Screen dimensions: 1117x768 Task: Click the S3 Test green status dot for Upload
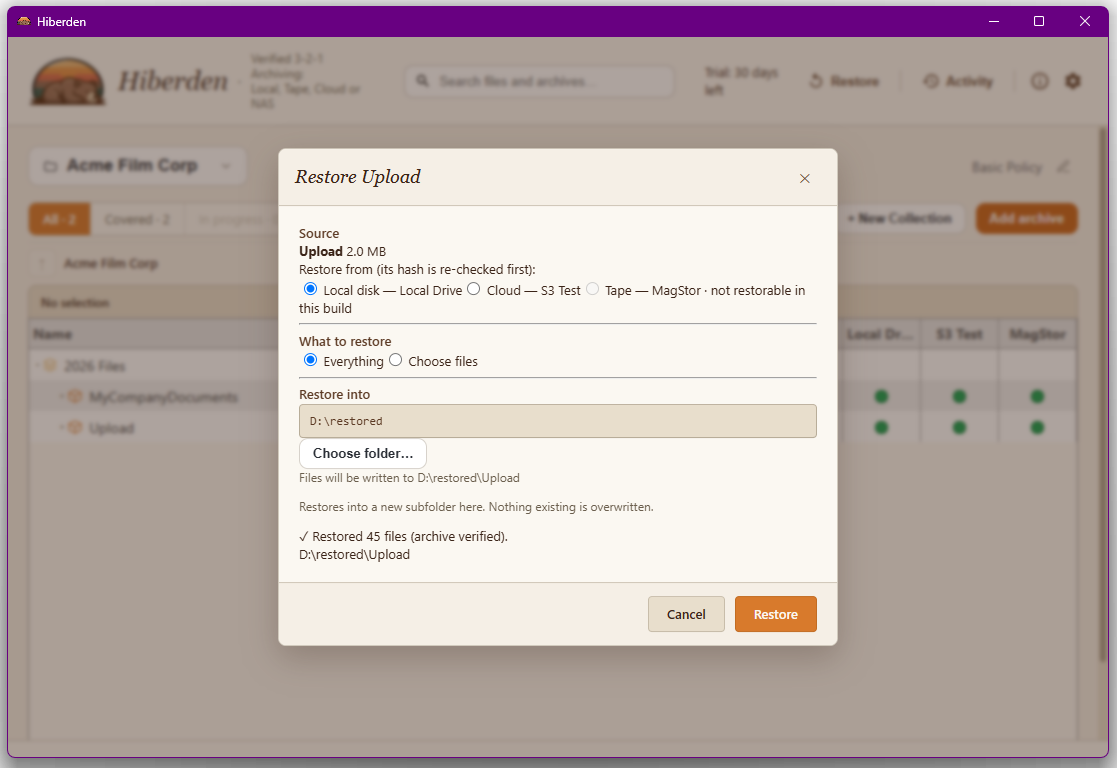[x=960, y=428]
